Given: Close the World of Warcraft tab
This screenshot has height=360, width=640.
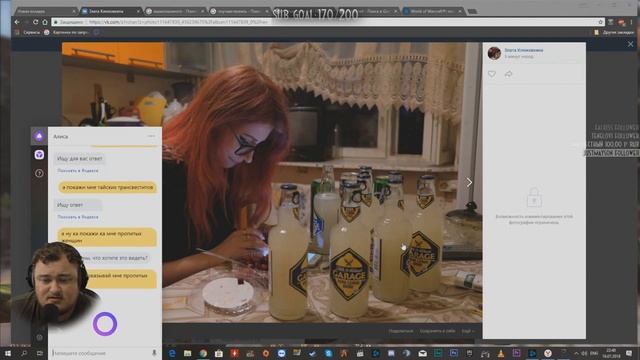Looking at the screenshot, I should point(460,11).
